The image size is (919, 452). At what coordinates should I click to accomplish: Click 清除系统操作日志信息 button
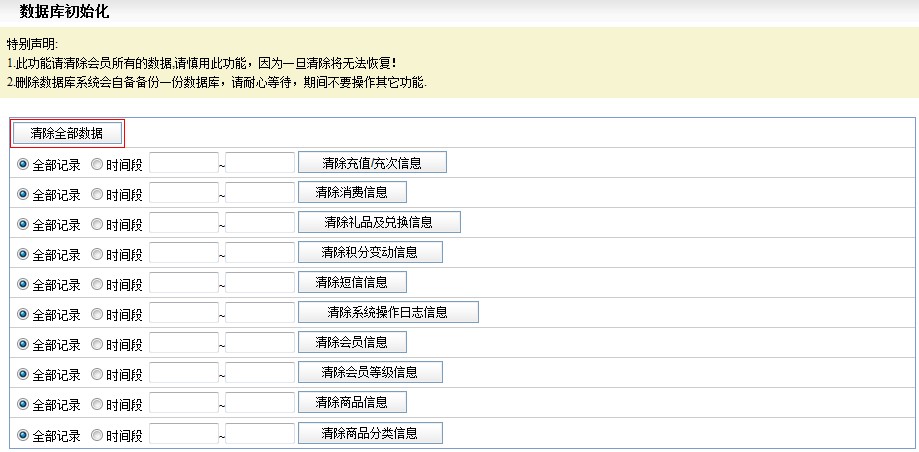point(388,312)
